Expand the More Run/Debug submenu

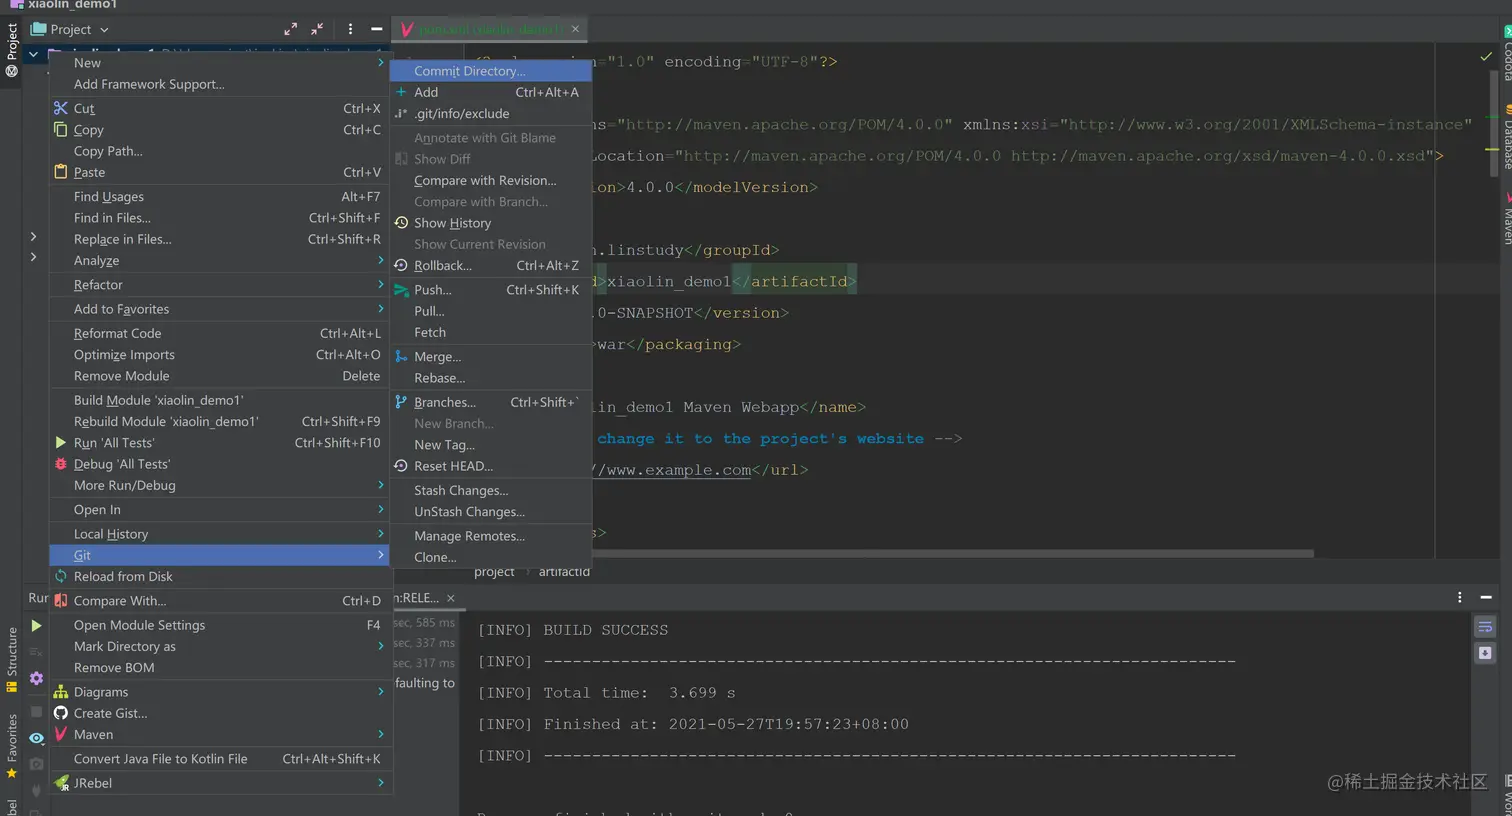[x=220, y=485]
